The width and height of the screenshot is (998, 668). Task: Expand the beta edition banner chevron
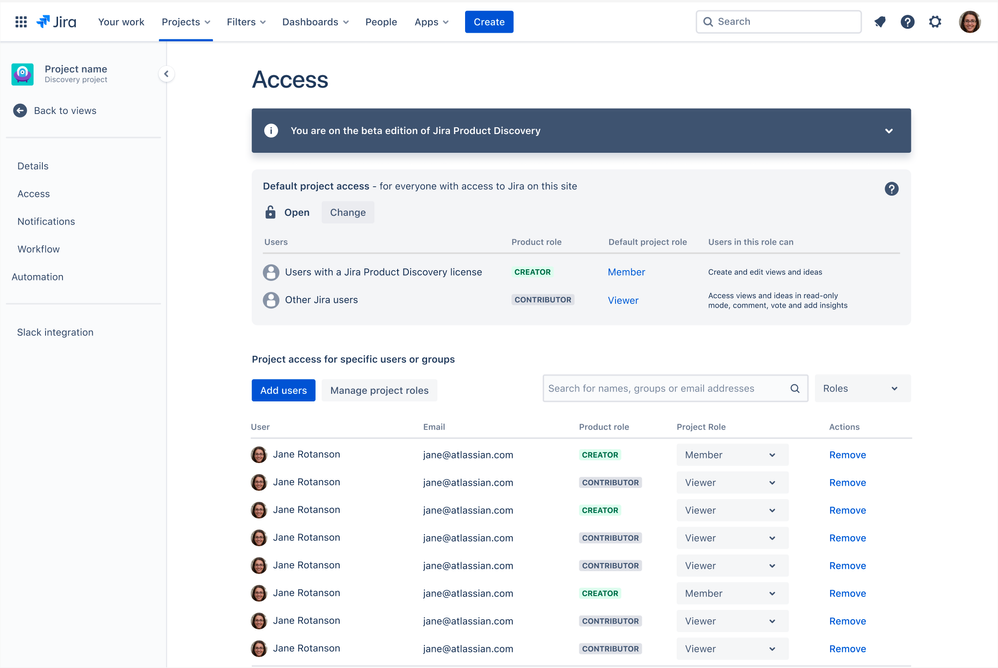click(x=889, y=131)
